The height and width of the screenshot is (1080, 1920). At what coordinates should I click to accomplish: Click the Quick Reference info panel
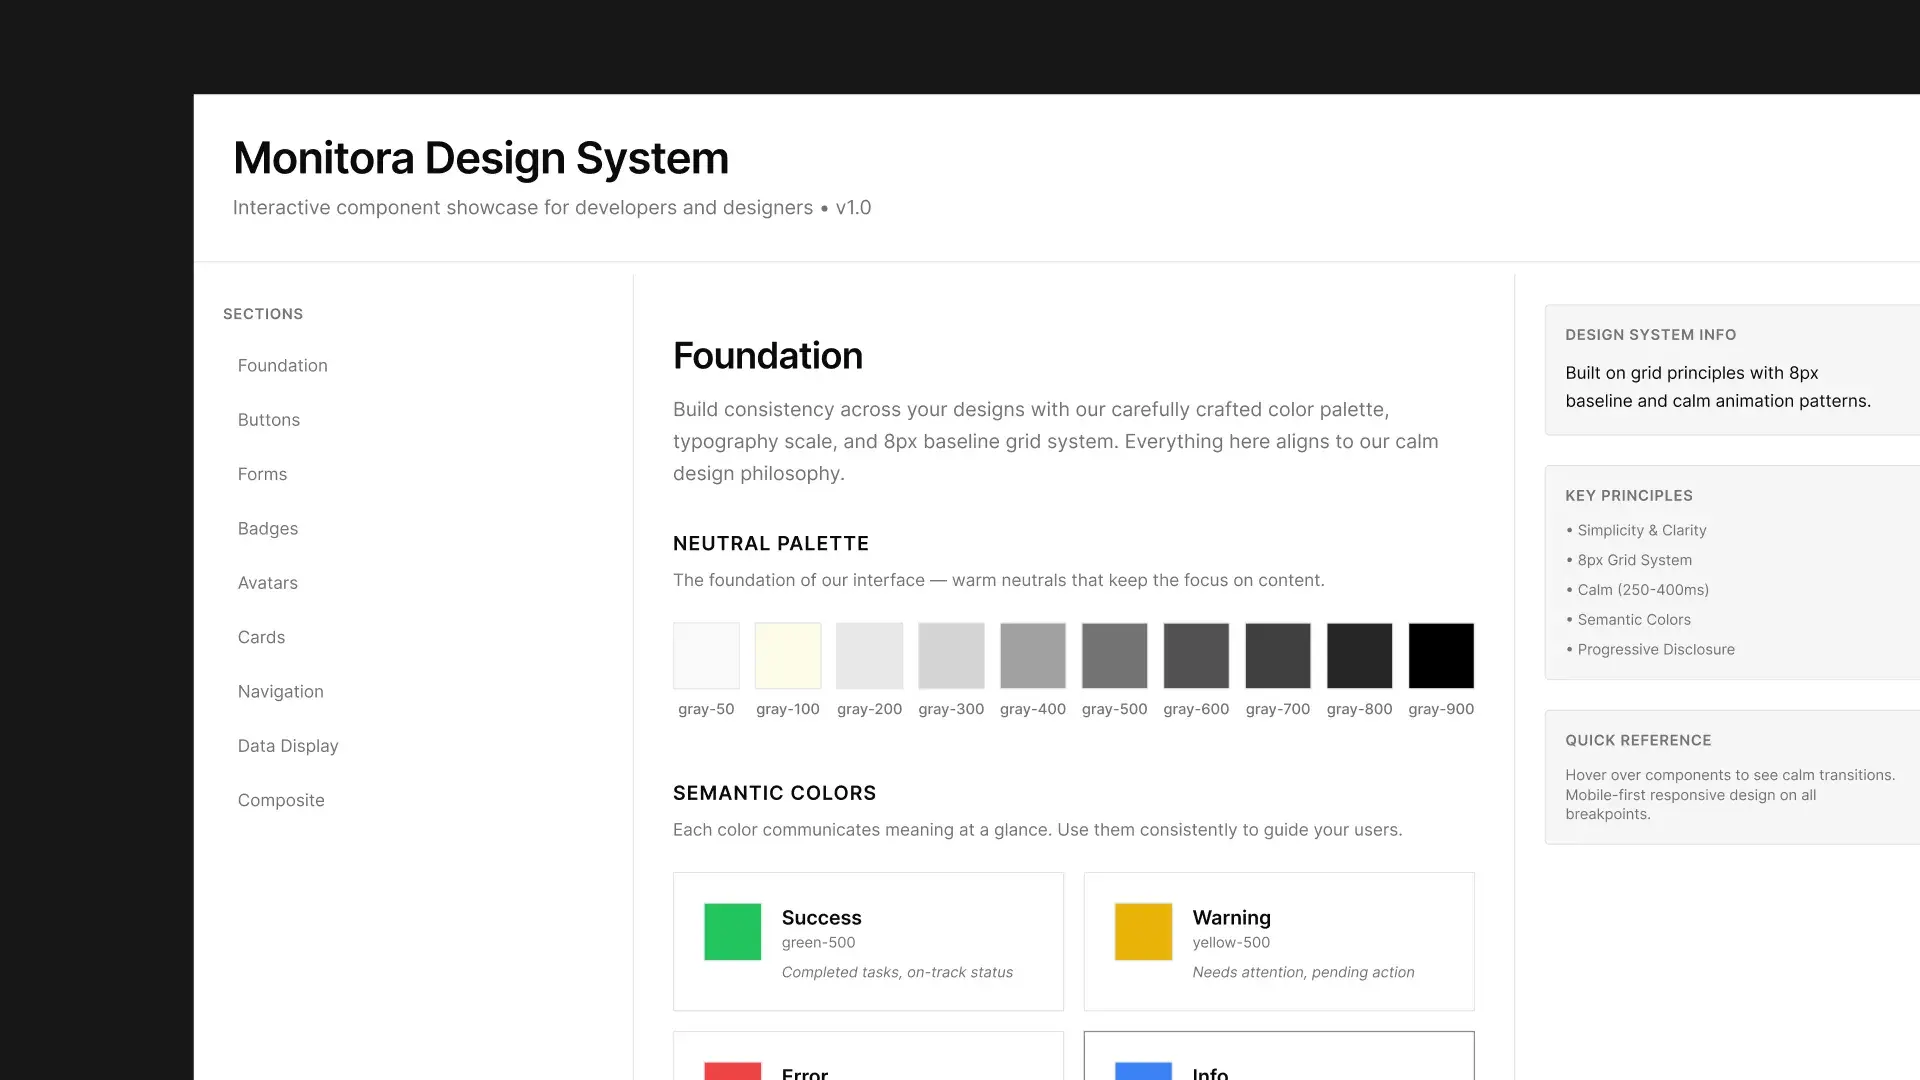point(1730,777)
